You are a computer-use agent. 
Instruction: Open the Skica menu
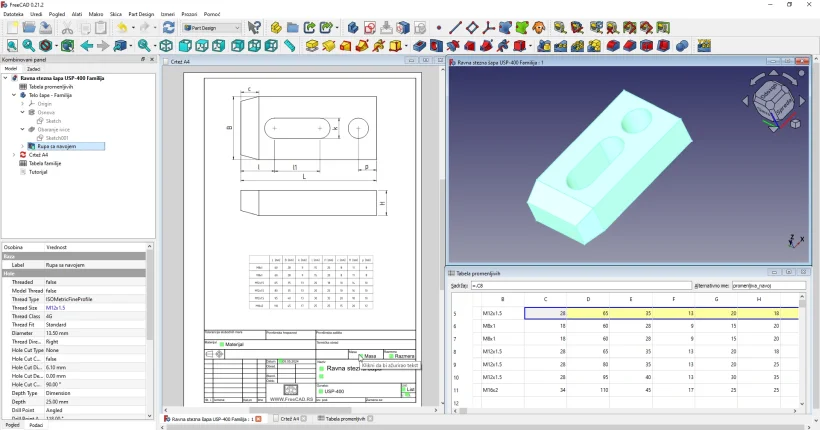[x=116, y=14]
